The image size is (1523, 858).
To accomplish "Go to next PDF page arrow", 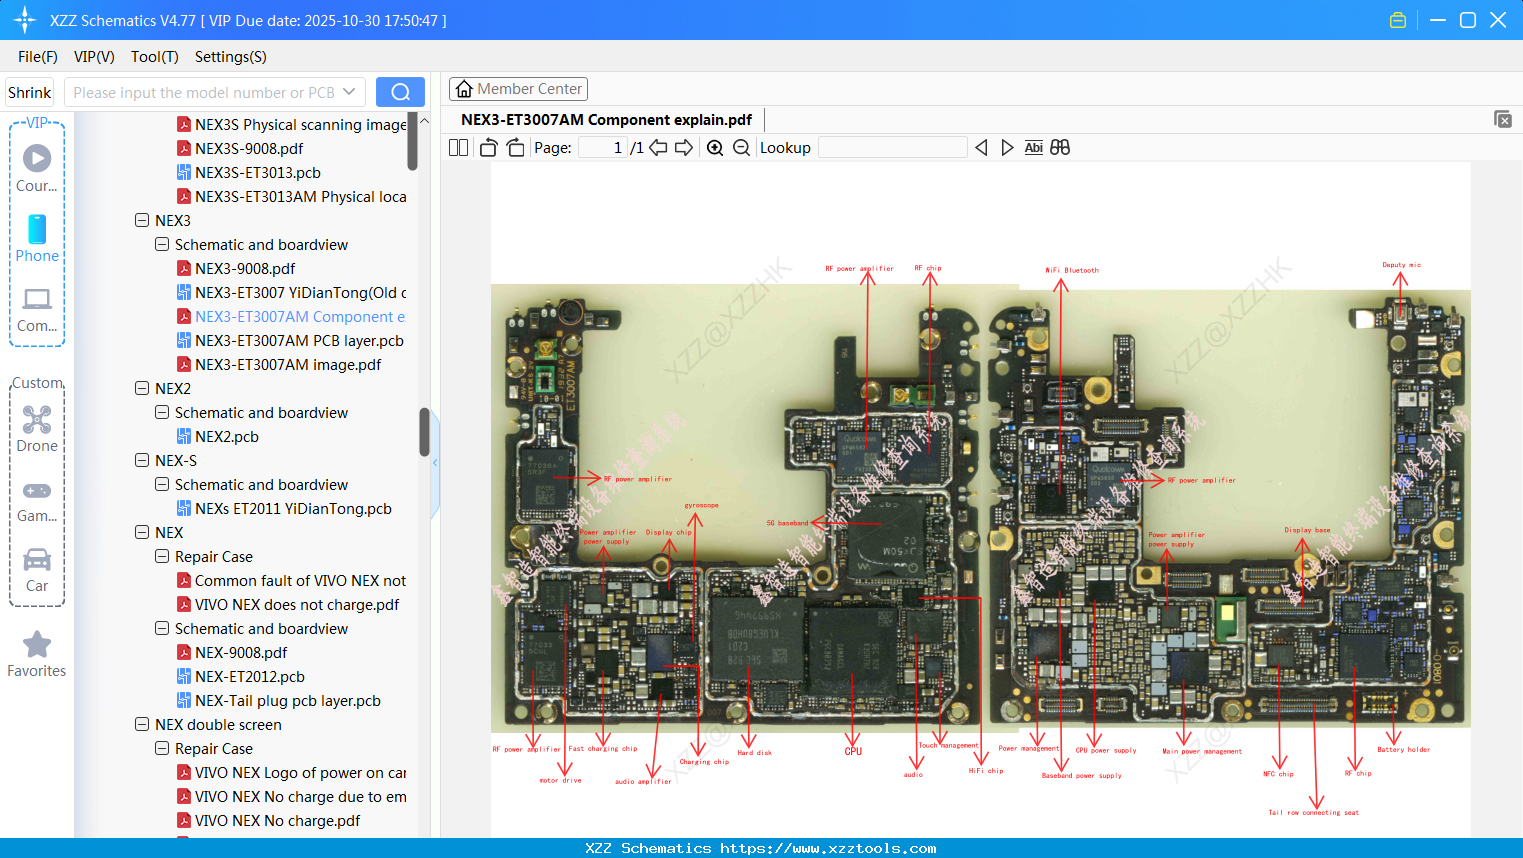I will point(684,148).
